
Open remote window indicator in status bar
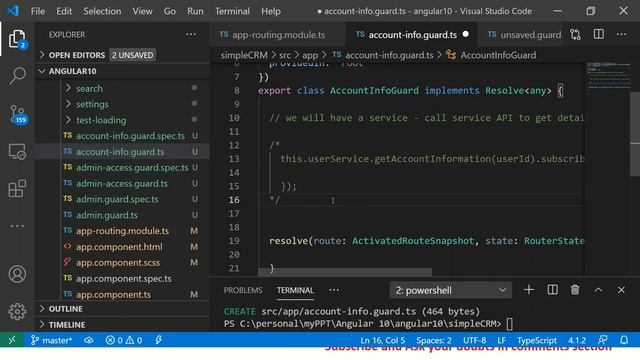(12, 340)
